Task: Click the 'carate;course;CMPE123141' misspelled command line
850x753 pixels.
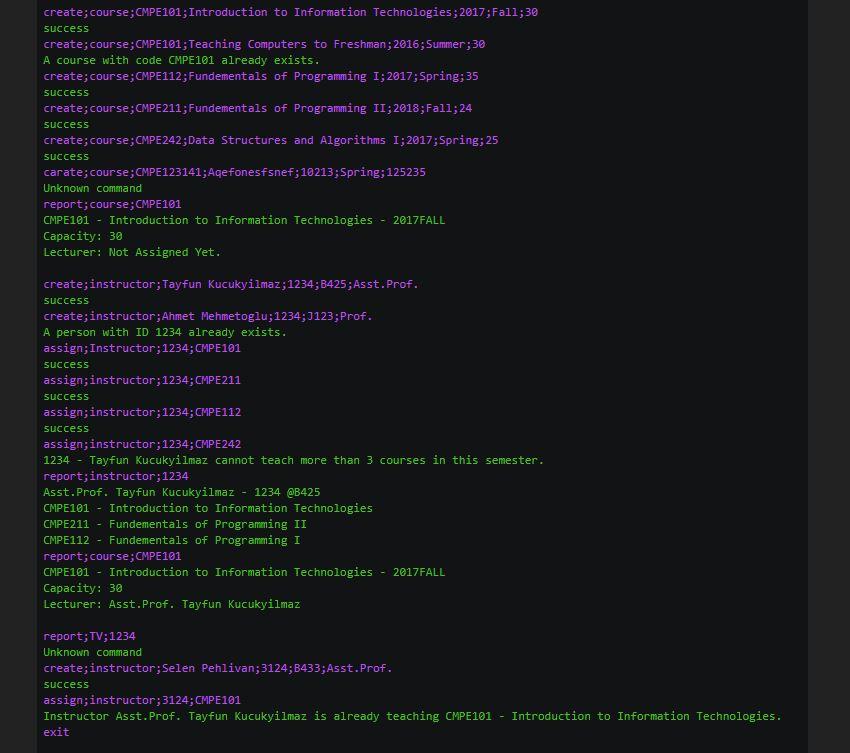Action: 234,172
